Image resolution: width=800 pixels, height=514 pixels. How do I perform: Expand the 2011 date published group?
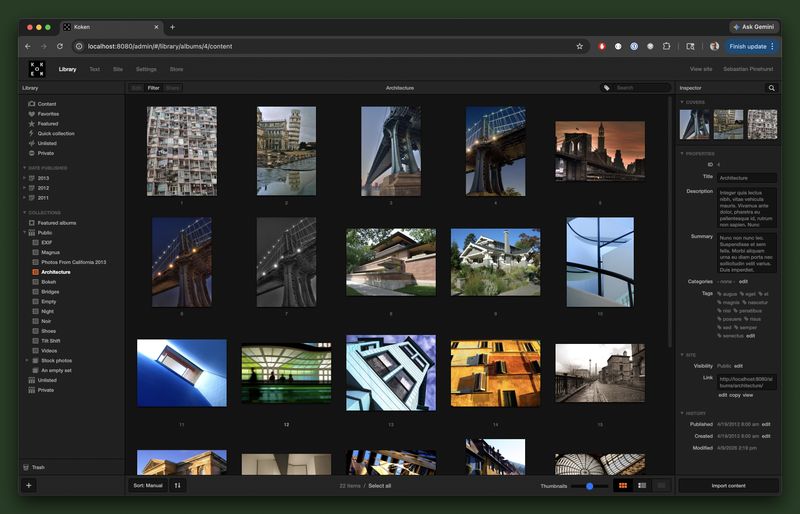[x=24, y=198]
